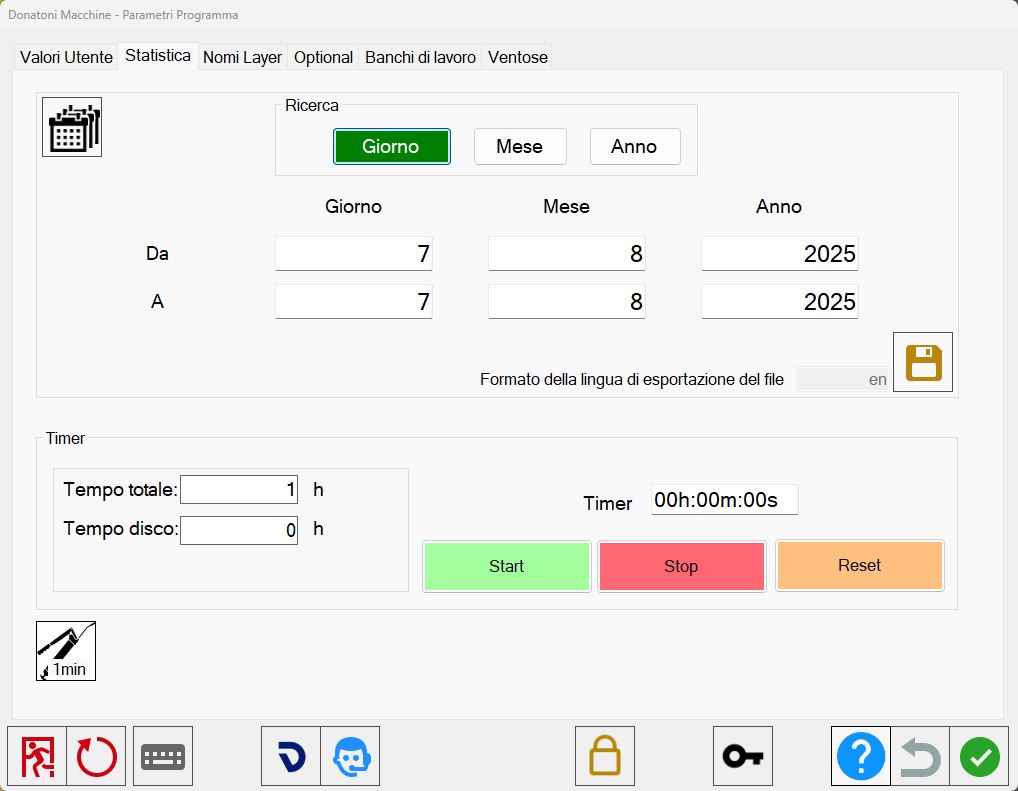This screenshot has width=1018, height=791.
Task: Select the Giorno search mode
Action: tap(391, 146)
